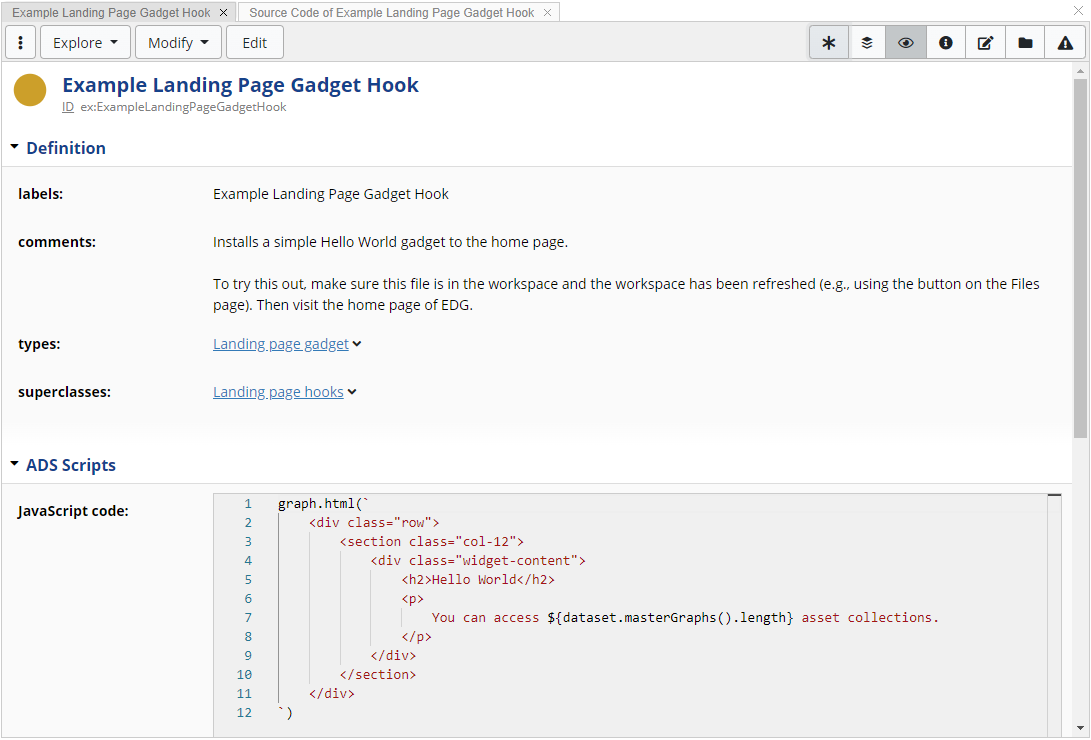Click the Edit button

(254, 42)
